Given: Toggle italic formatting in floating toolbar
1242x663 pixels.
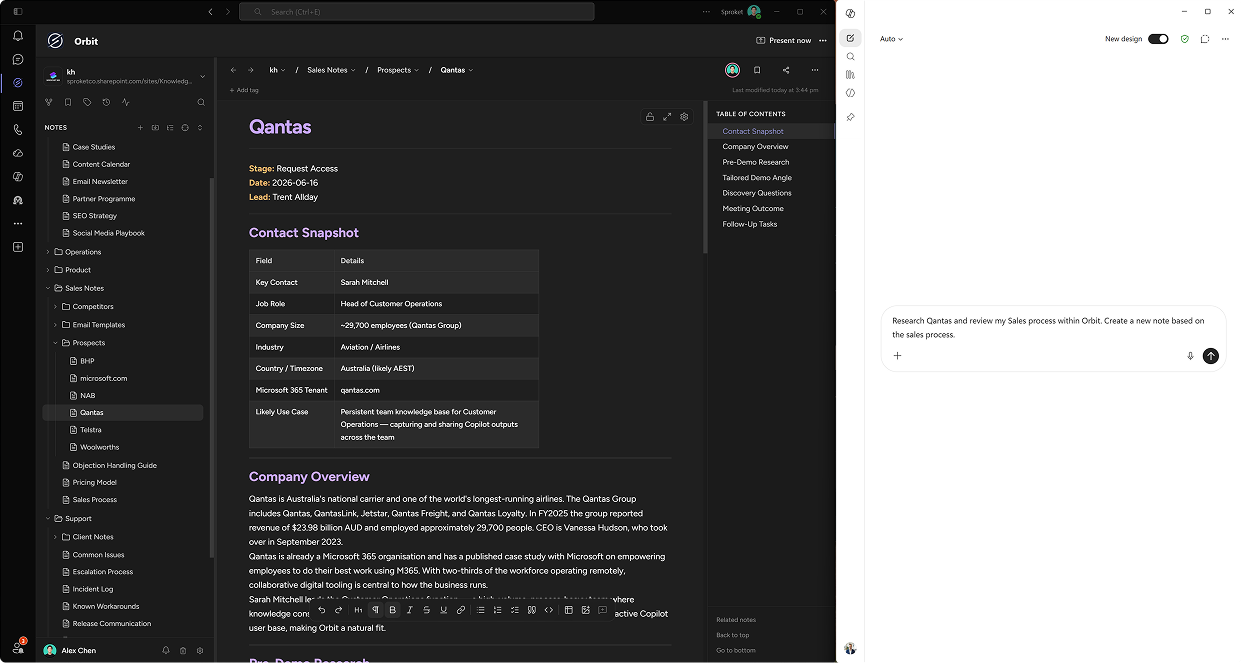Looking at the screenshot, I should pos(409,610).
